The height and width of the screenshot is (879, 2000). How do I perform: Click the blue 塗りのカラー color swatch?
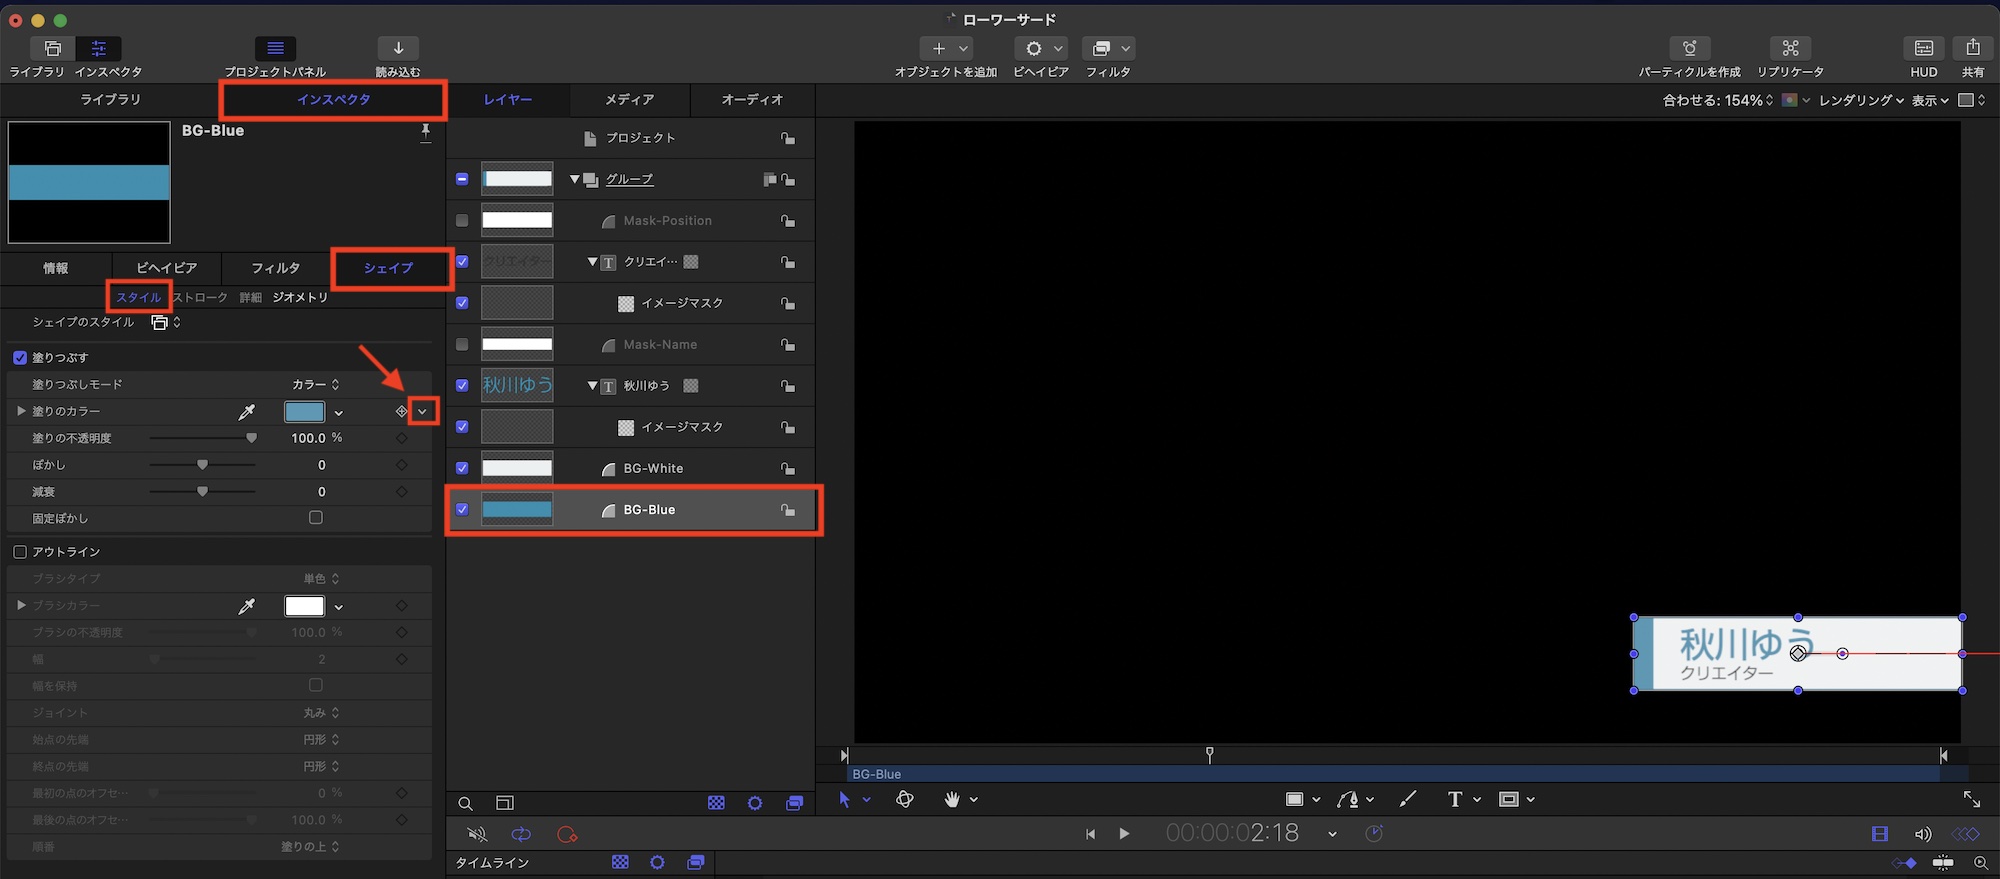tap(304, 412)
